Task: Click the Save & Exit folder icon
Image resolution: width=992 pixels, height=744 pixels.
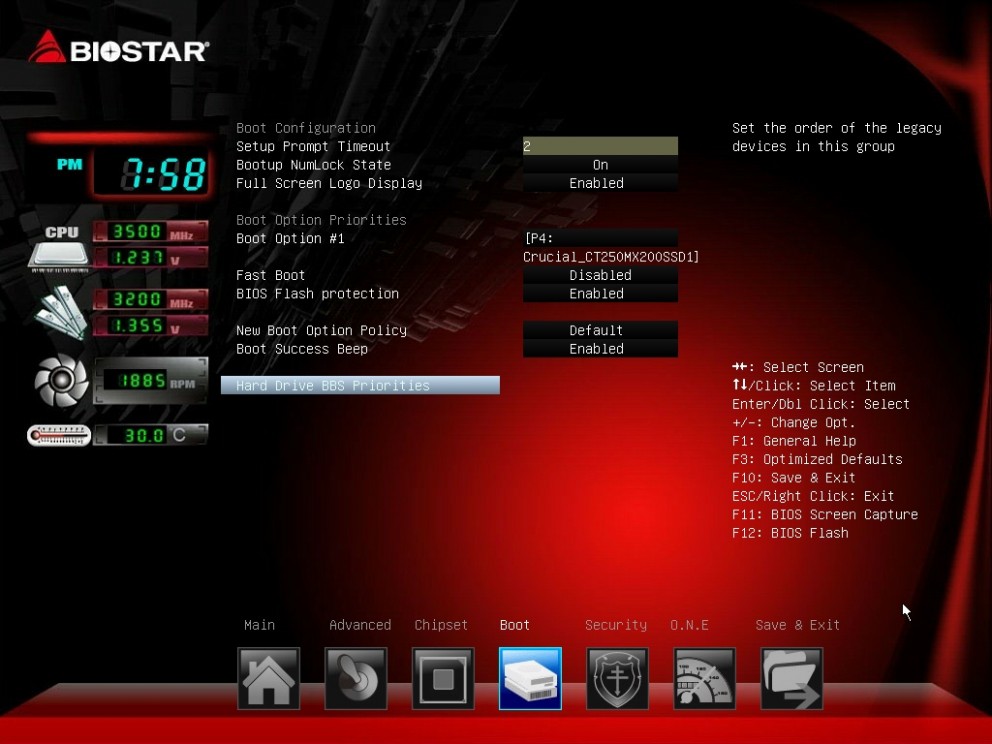Action: (791, 678)
